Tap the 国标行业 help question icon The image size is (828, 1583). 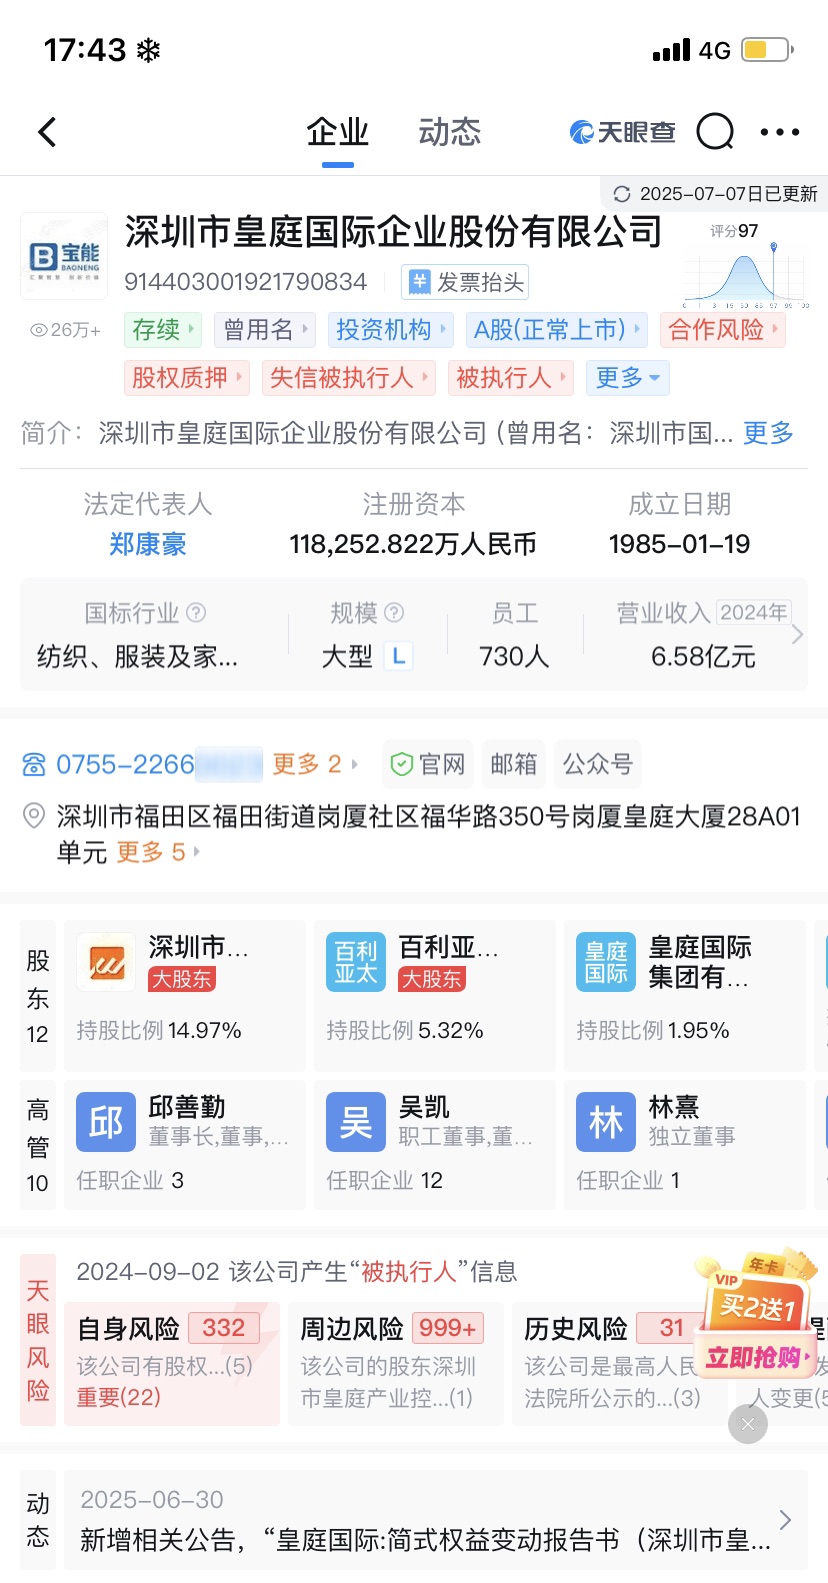coord(197,612)
